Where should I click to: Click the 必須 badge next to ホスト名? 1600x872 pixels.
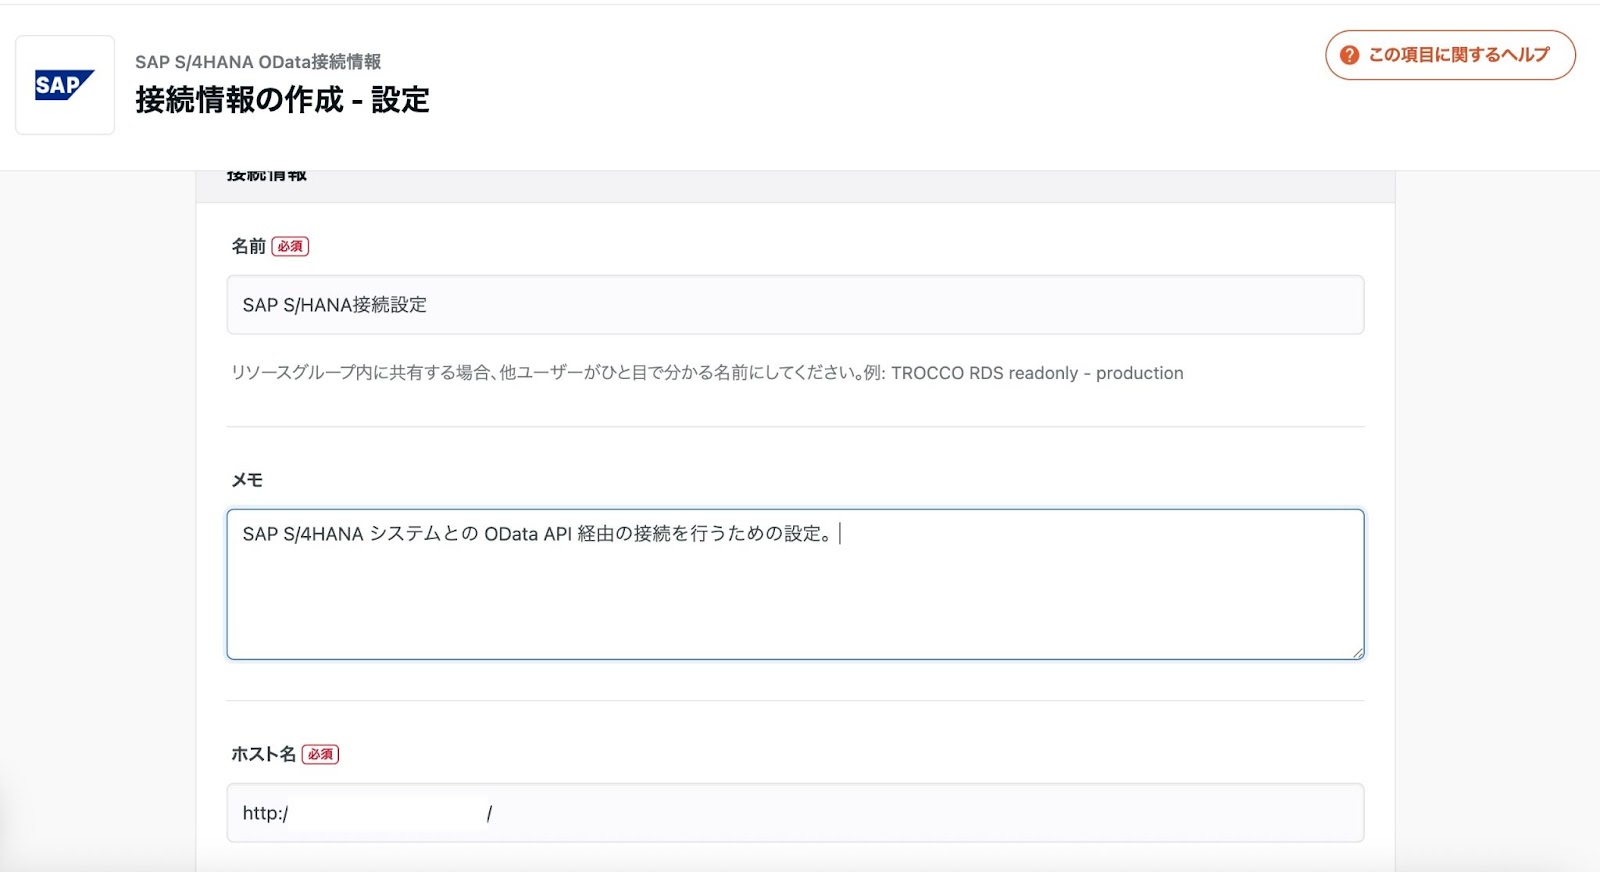[x=320, y=754]
